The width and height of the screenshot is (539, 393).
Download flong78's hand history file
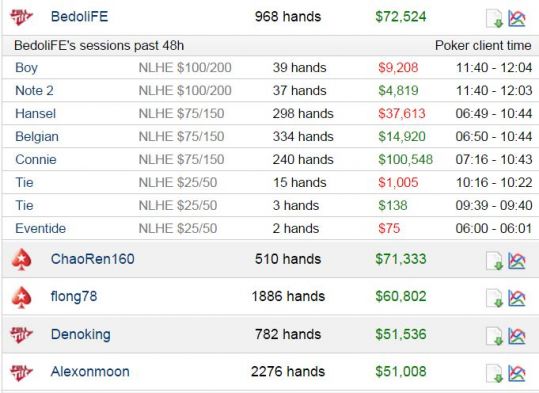tap(494, 298)
